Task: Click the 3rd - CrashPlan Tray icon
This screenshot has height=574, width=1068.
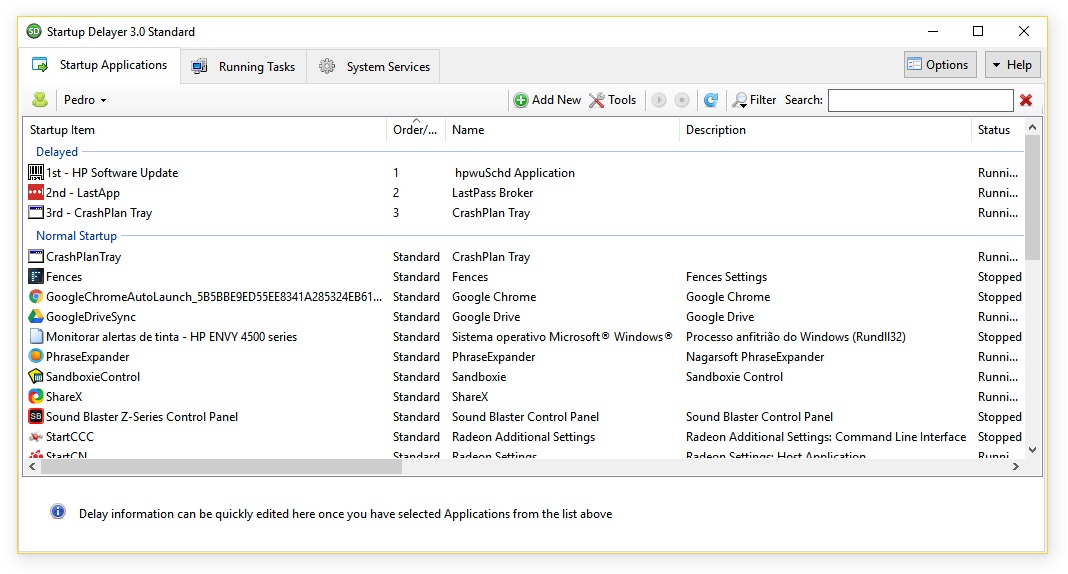Action: pyautogui.click(x=36, y=212)
